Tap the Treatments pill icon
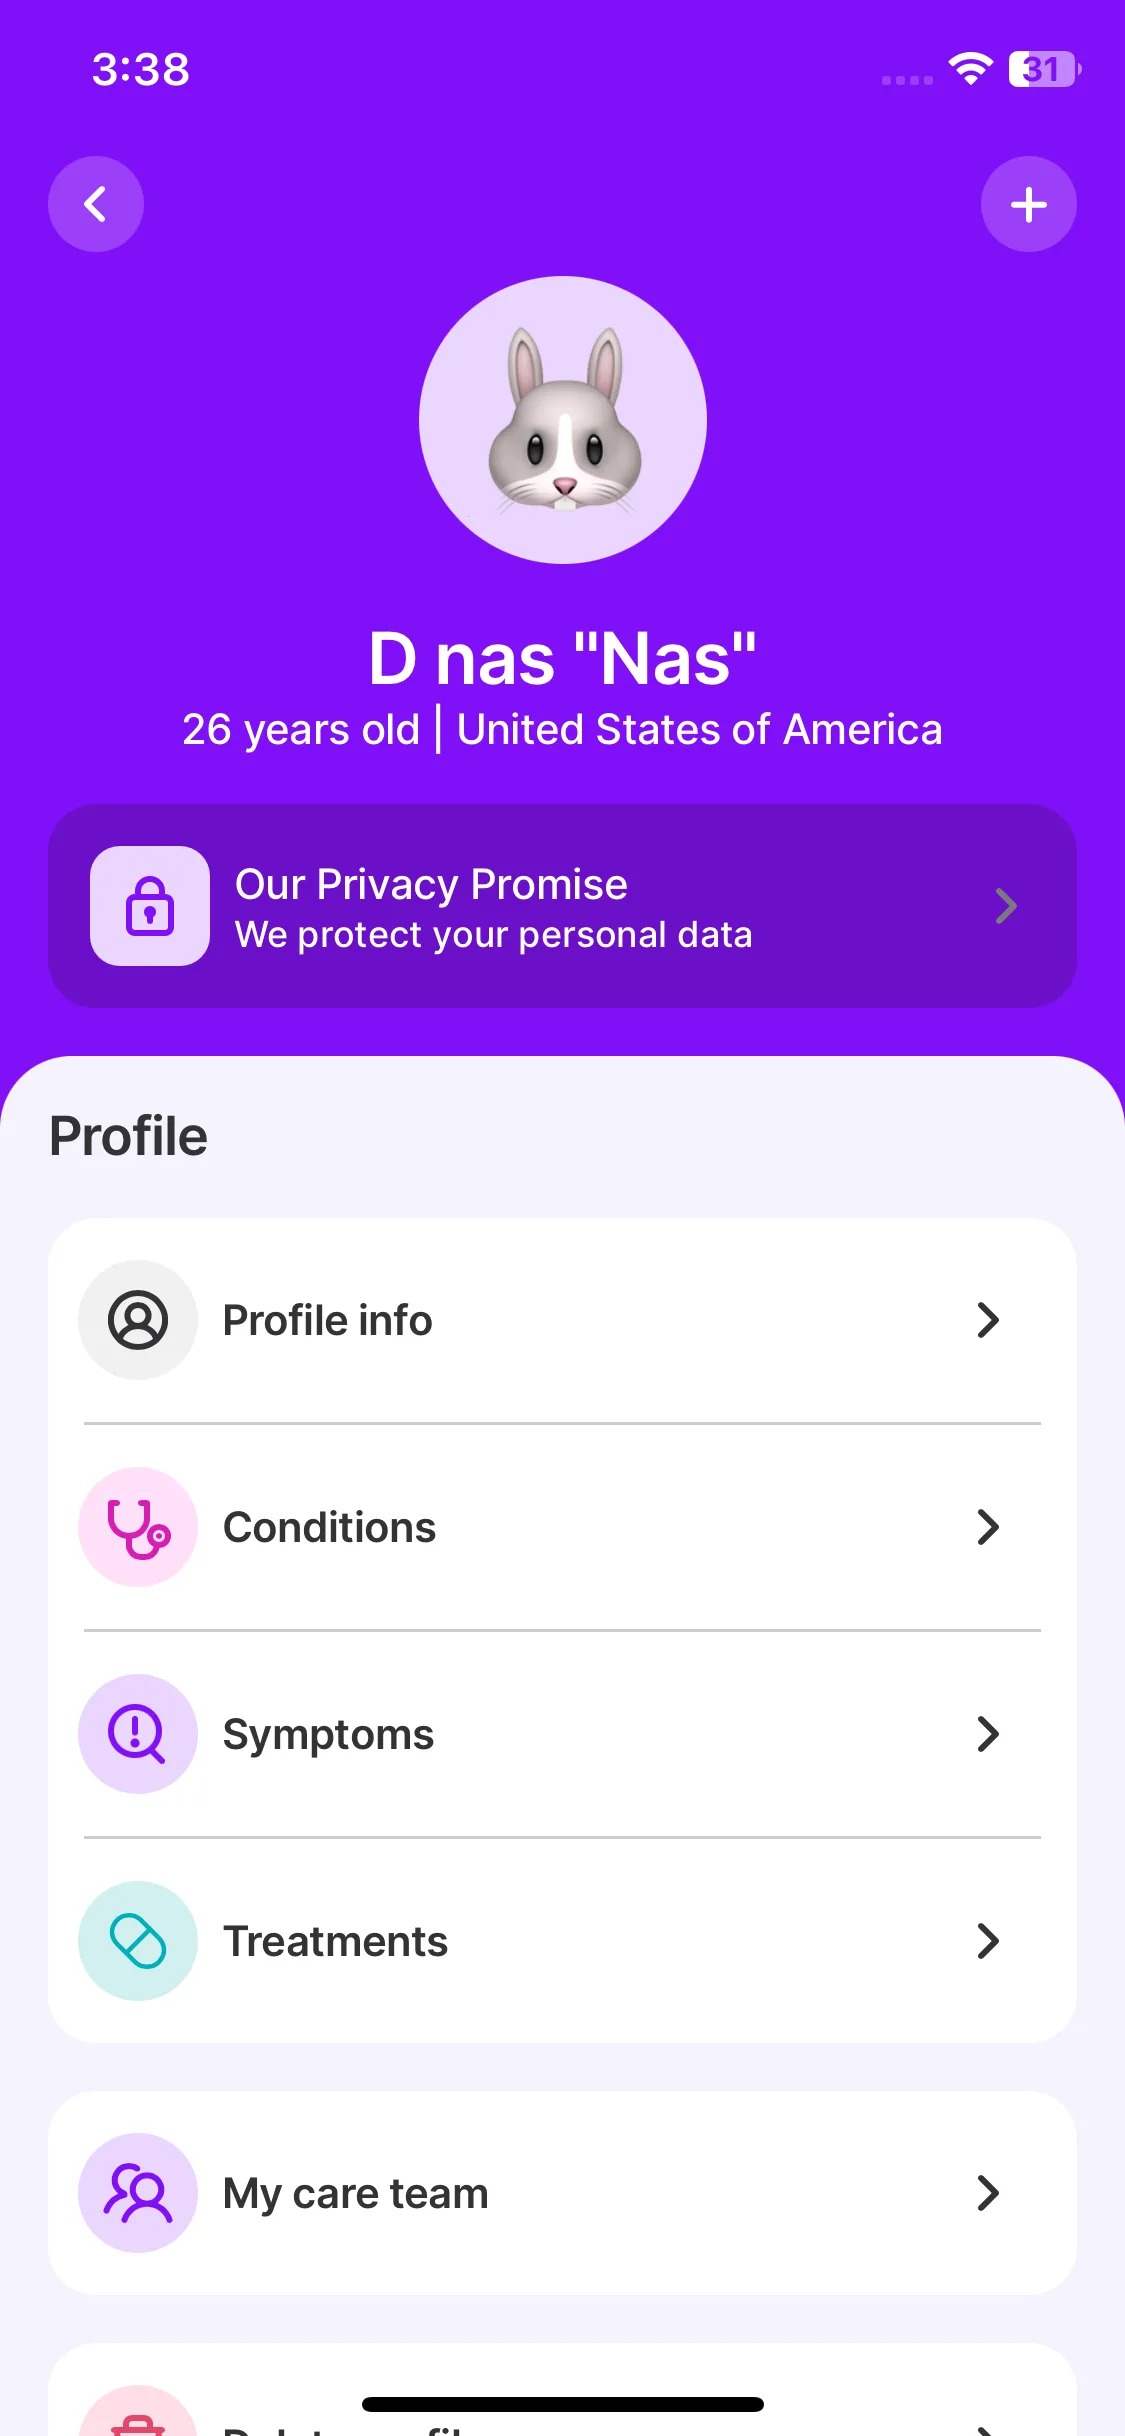 click(x=138, y=1941)
